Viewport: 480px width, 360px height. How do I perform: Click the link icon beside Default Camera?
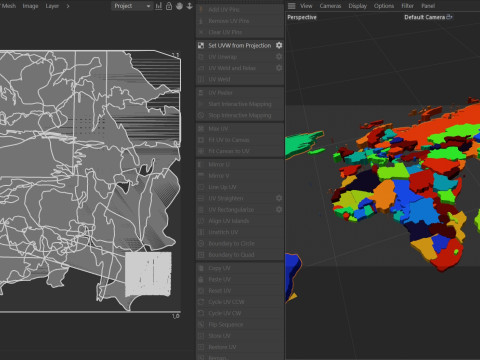pos(449,17)
